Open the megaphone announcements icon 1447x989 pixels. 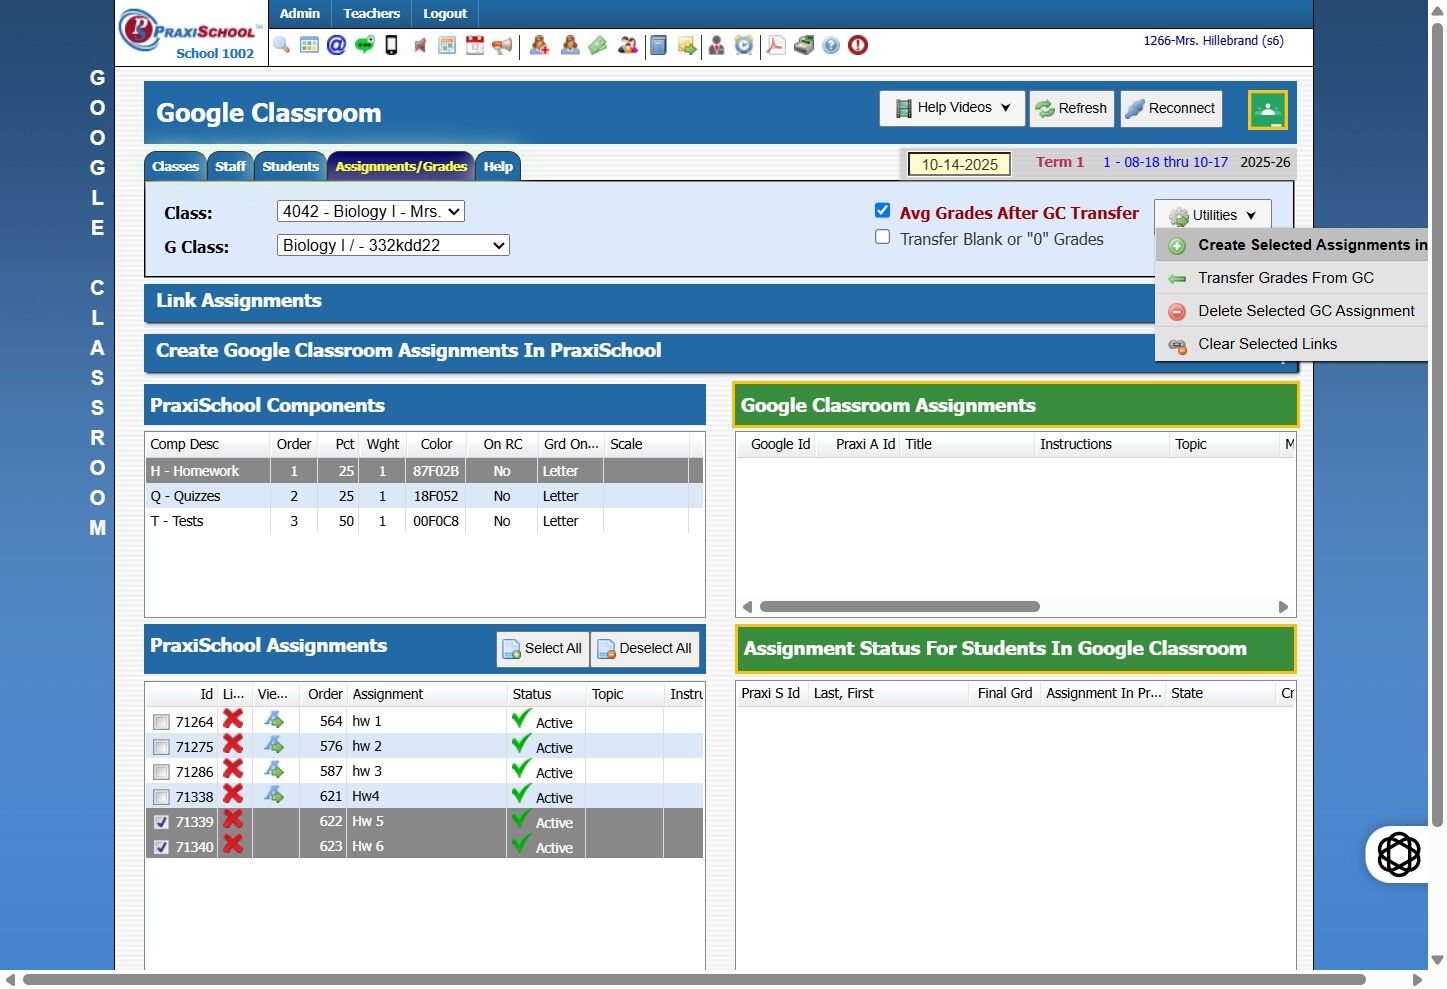[503, 45]
